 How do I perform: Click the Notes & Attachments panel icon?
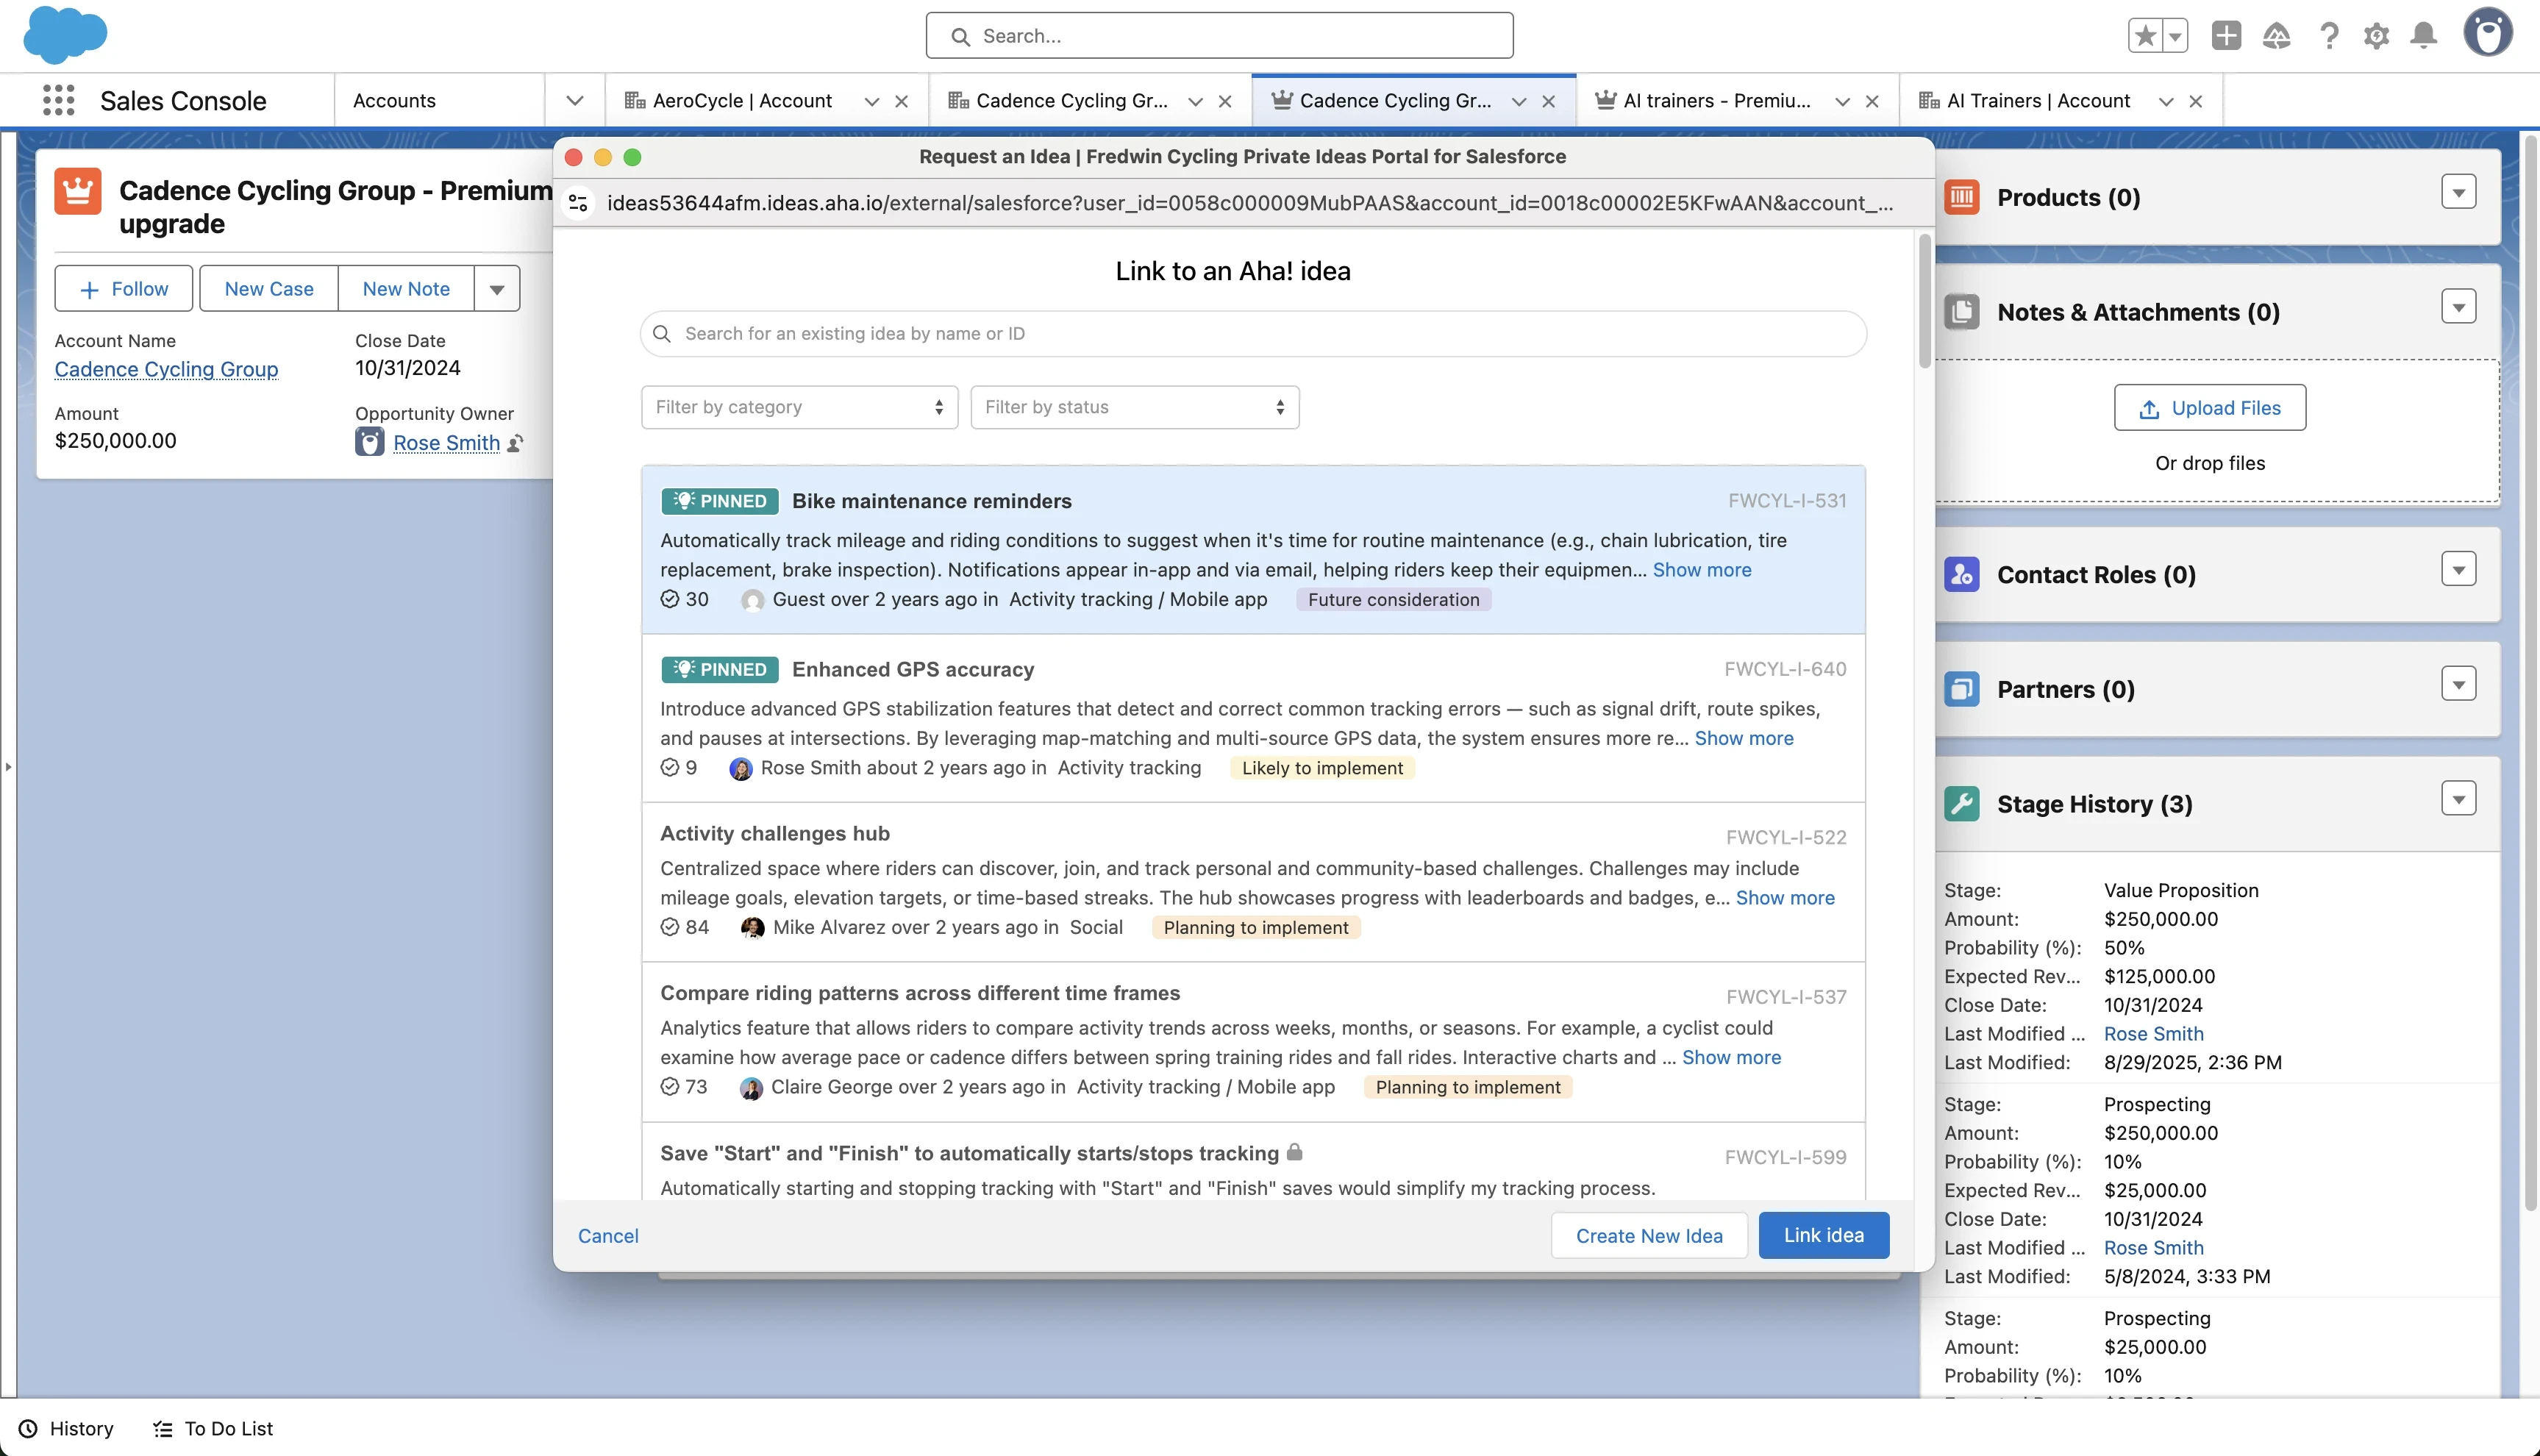point(1963,311)
